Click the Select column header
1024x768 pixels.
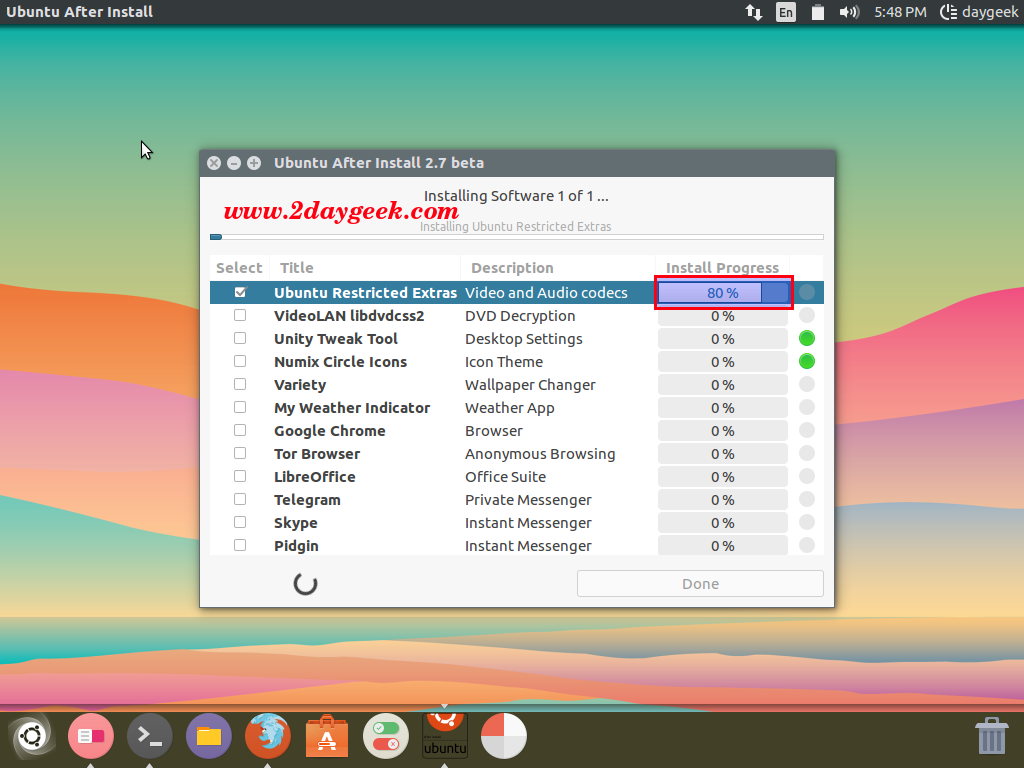click(239, 268)
